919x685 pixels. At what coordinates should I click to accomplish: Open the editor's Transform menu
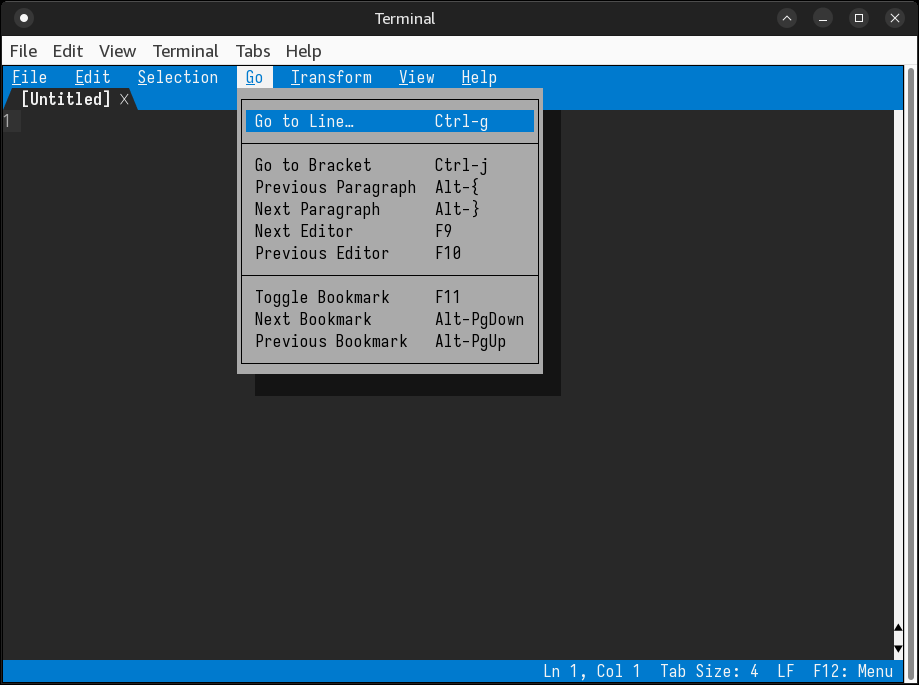tap(331, 77)
